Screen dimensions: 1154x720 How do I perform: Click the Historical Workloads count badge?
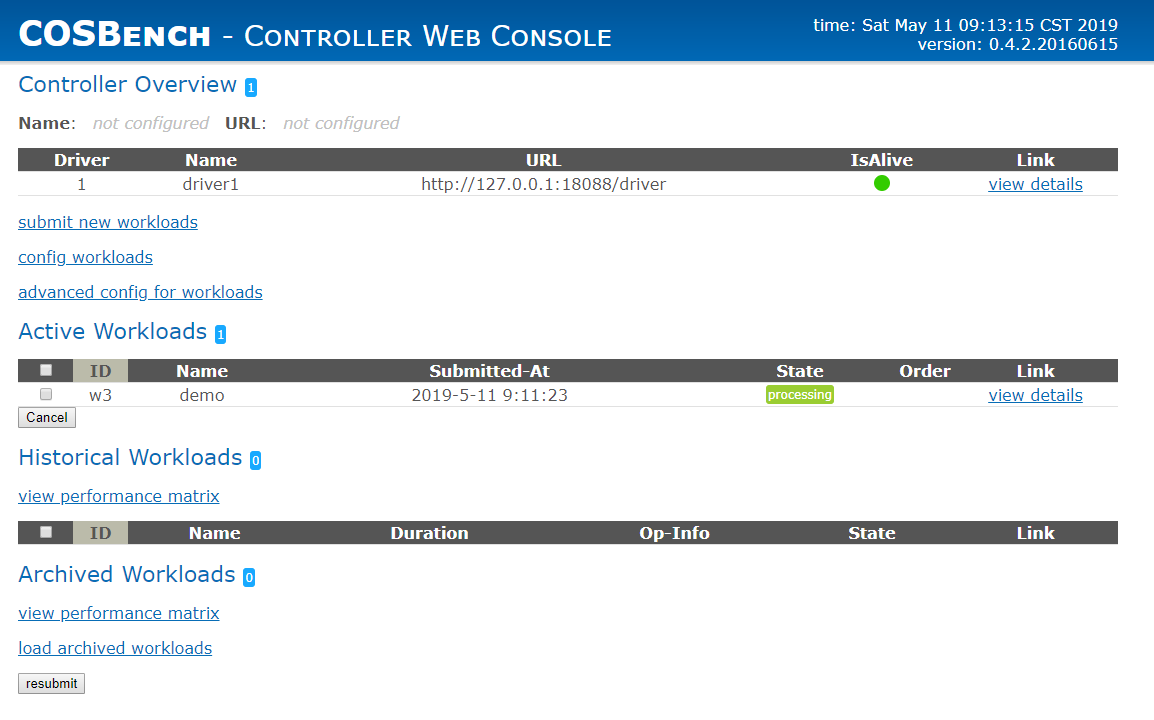click(x=255, y=461)
